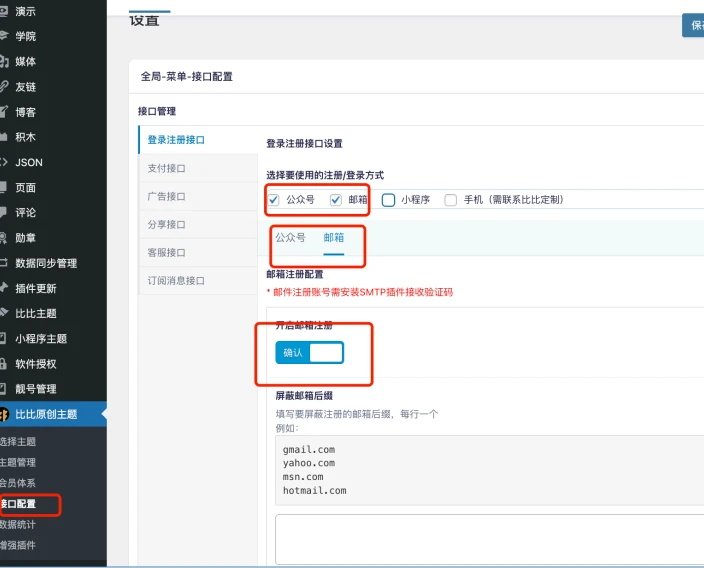
Task: Open the 登录注册接口 section
Action: click(198, 140)
